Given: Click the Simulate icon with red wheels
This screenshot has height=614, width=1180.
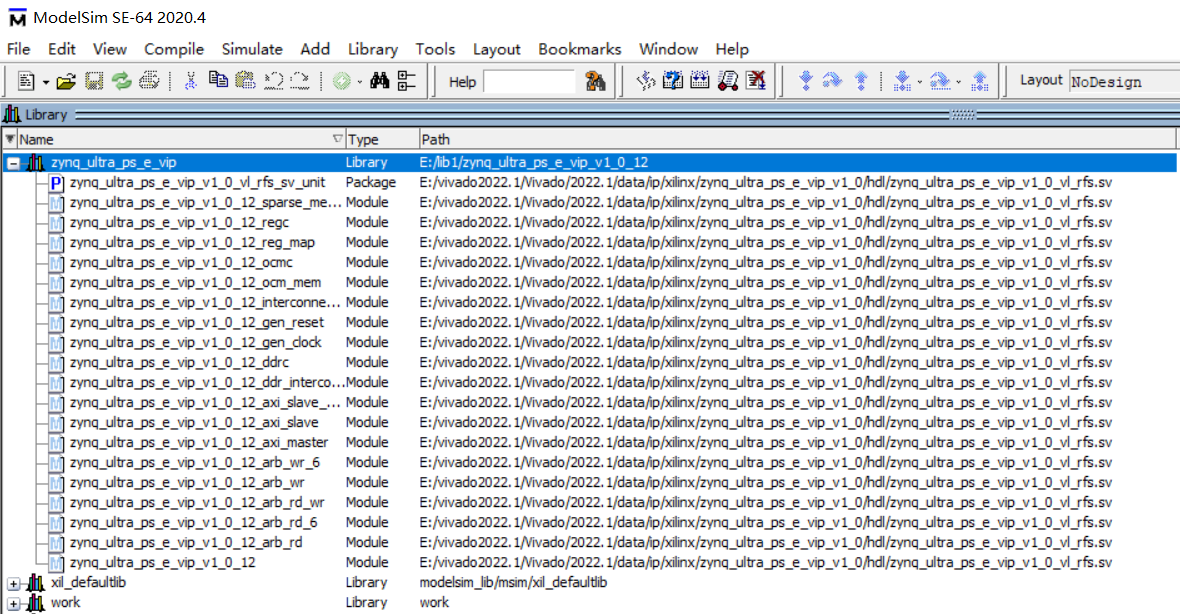Looking at the screenshot, I should tap(728, 81).
